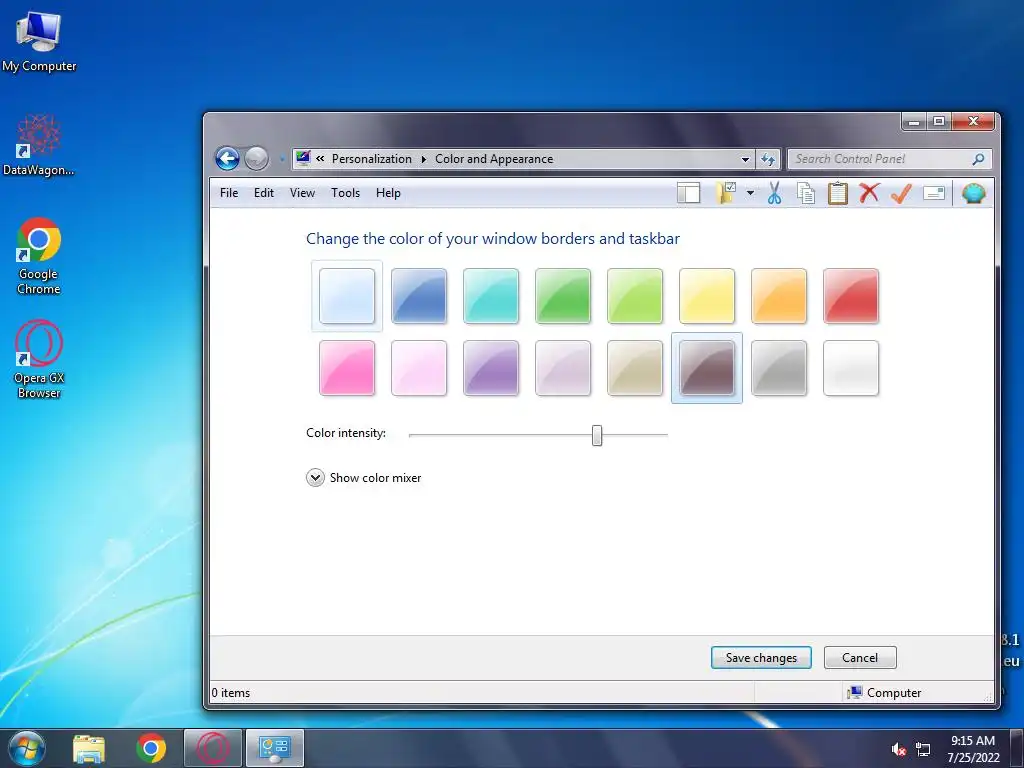Select the tan Taupe swatch
Screen dimensions: 1024x768
coord(635,368)
